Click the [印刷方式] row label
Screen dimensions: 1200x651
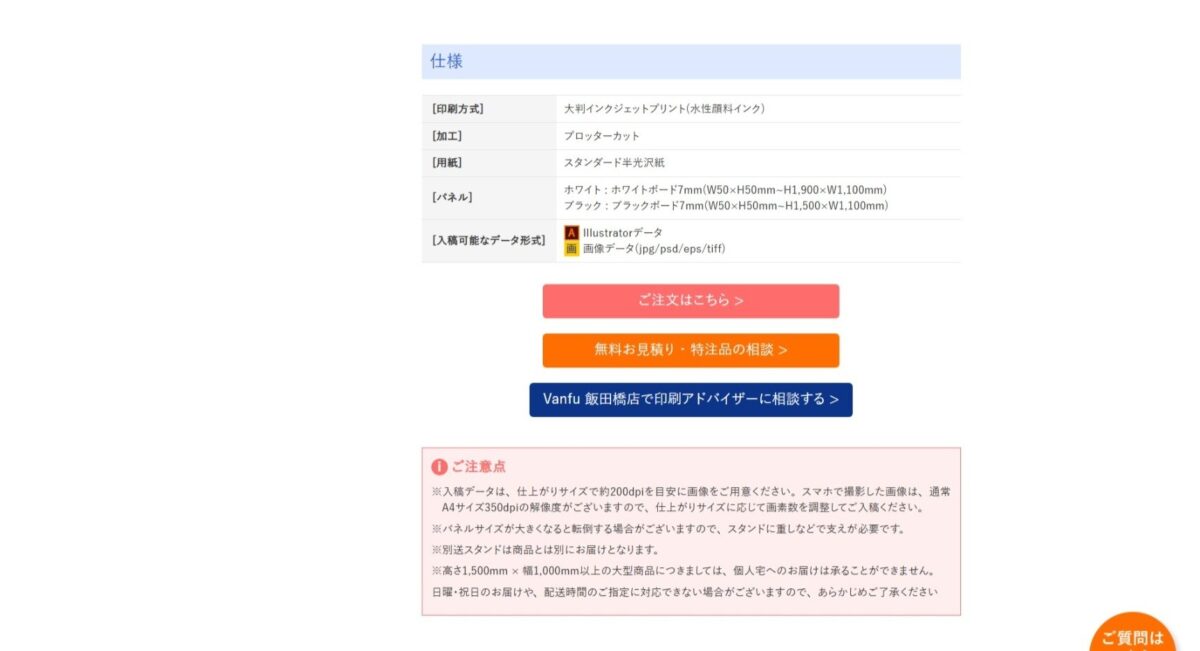tap(458, 109)
